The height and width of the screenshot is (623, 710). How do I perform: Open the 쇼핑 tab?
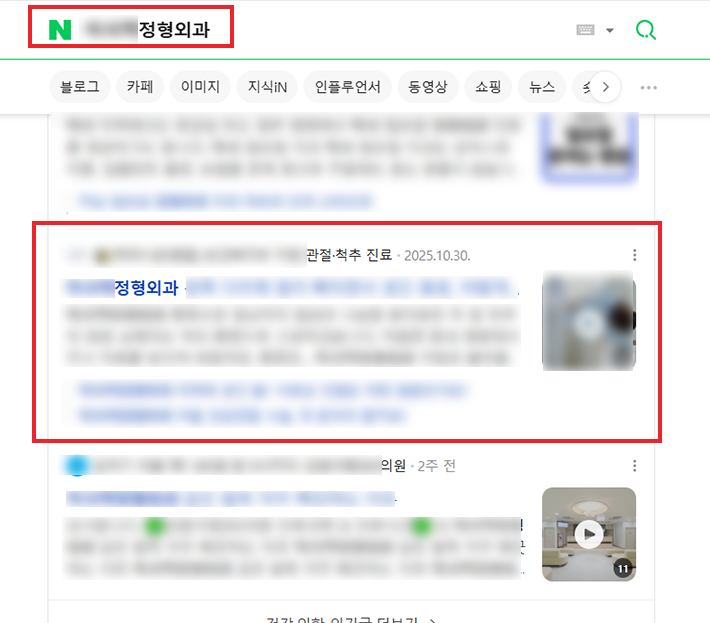click(488, 86)
